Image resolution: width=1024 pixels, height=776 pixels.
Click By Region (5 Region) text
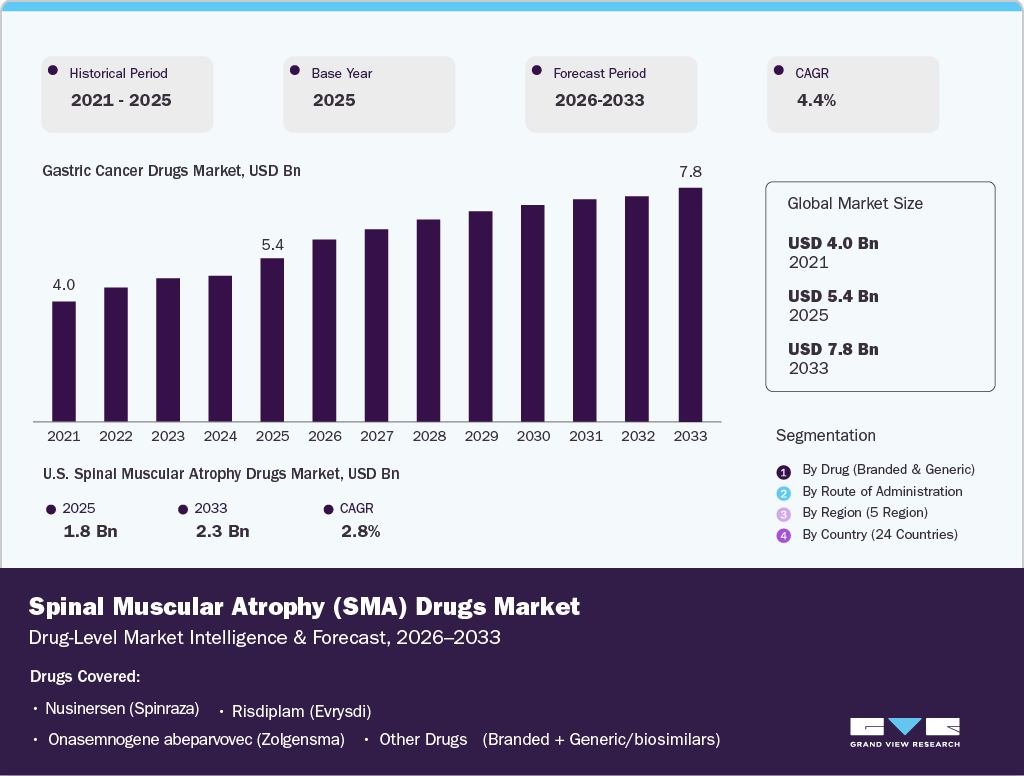click(865, 513)
